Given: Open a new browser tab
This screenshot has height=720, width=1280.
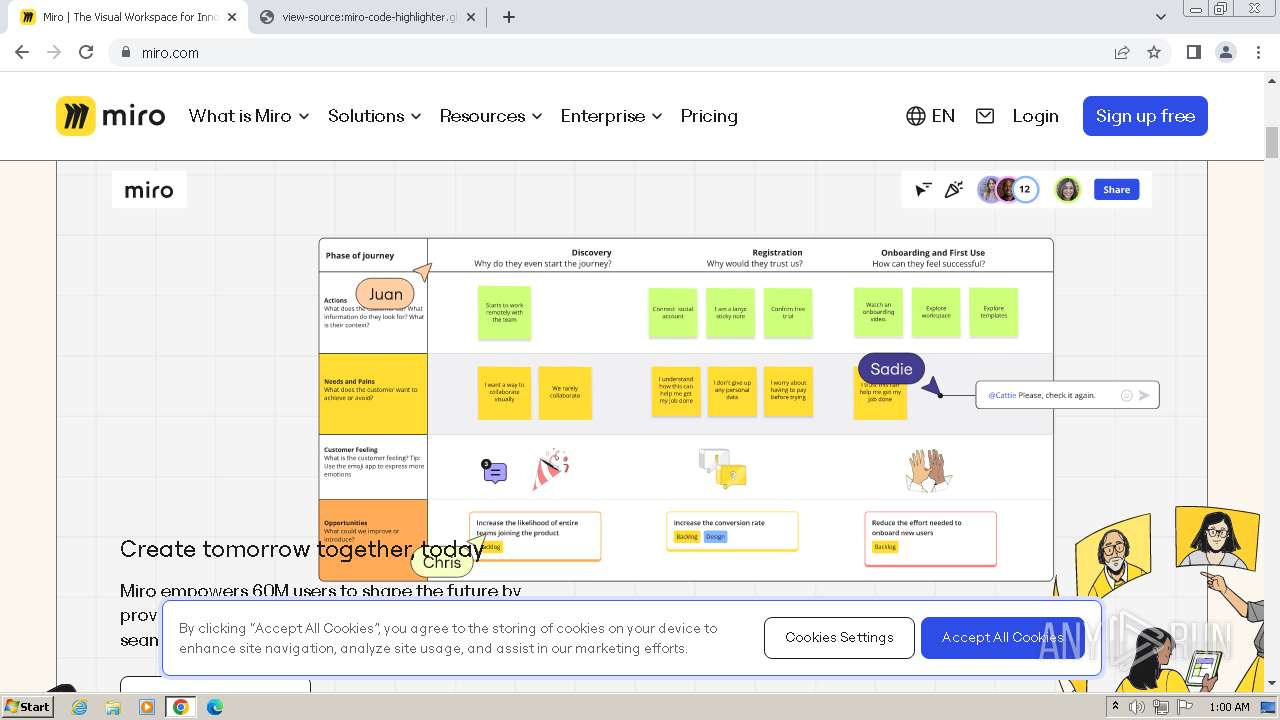Looking at the screenshot, I should point(508,17).
